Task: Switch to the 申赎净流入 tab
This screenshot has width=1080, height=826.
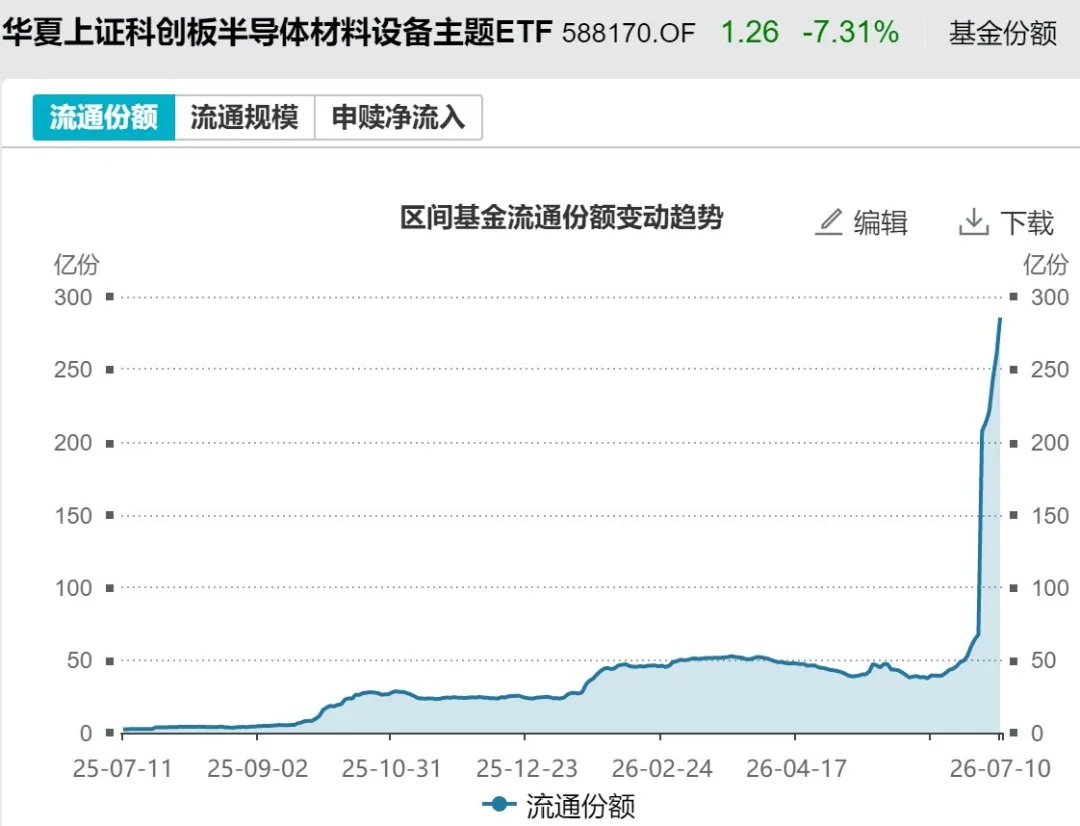Action: coord(398,118)
